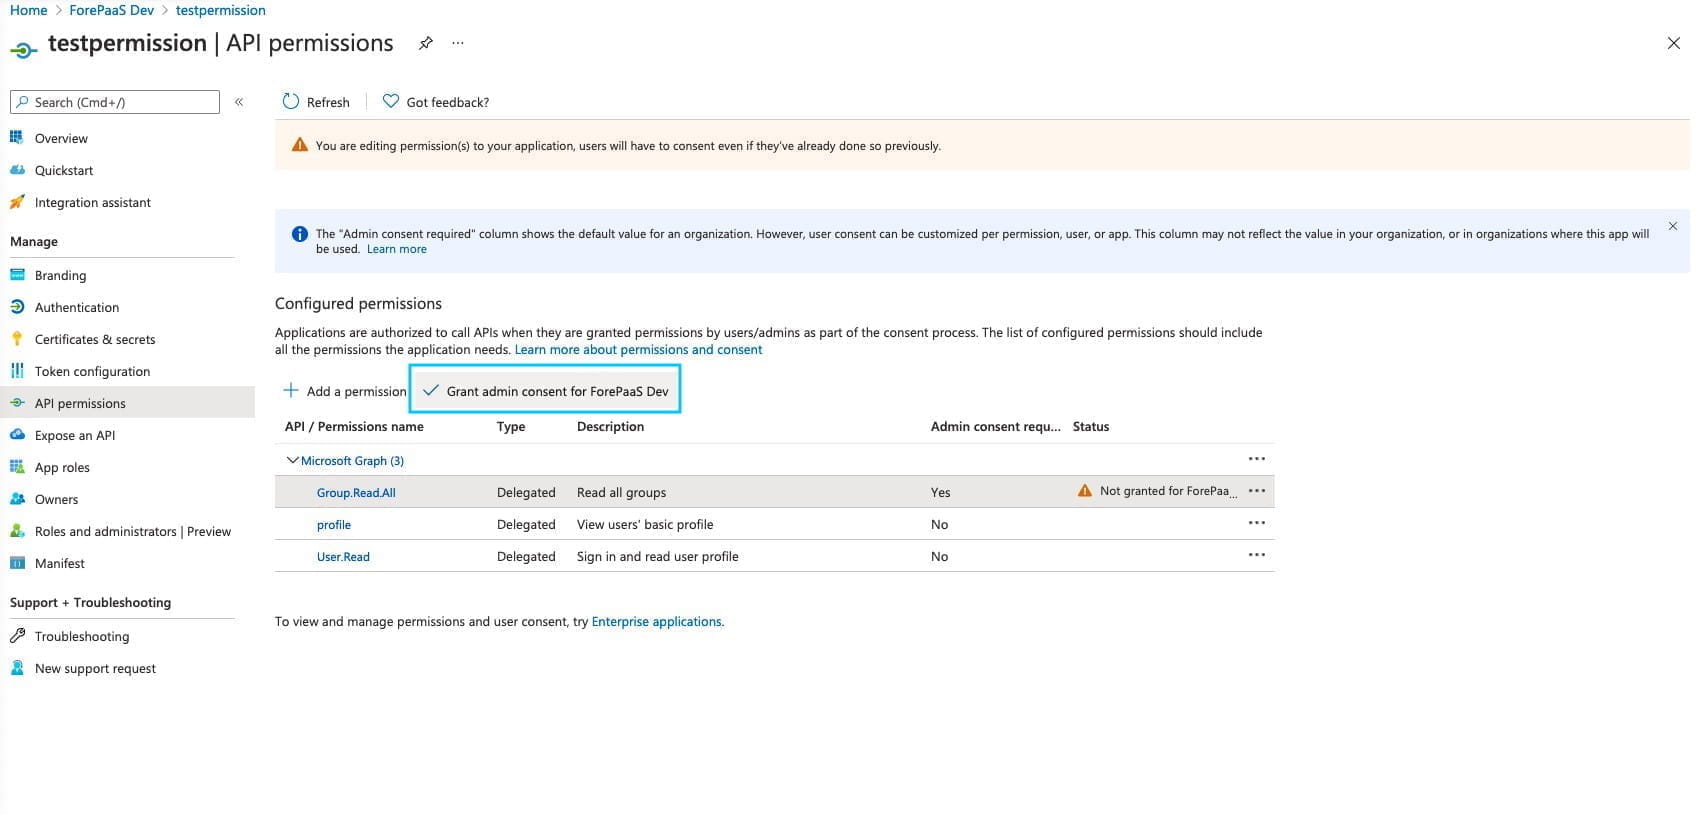Click the Roles and administrators icon
Viewport: 1705px width, 815px height.
pyautogui.click(x=17, y=531)
